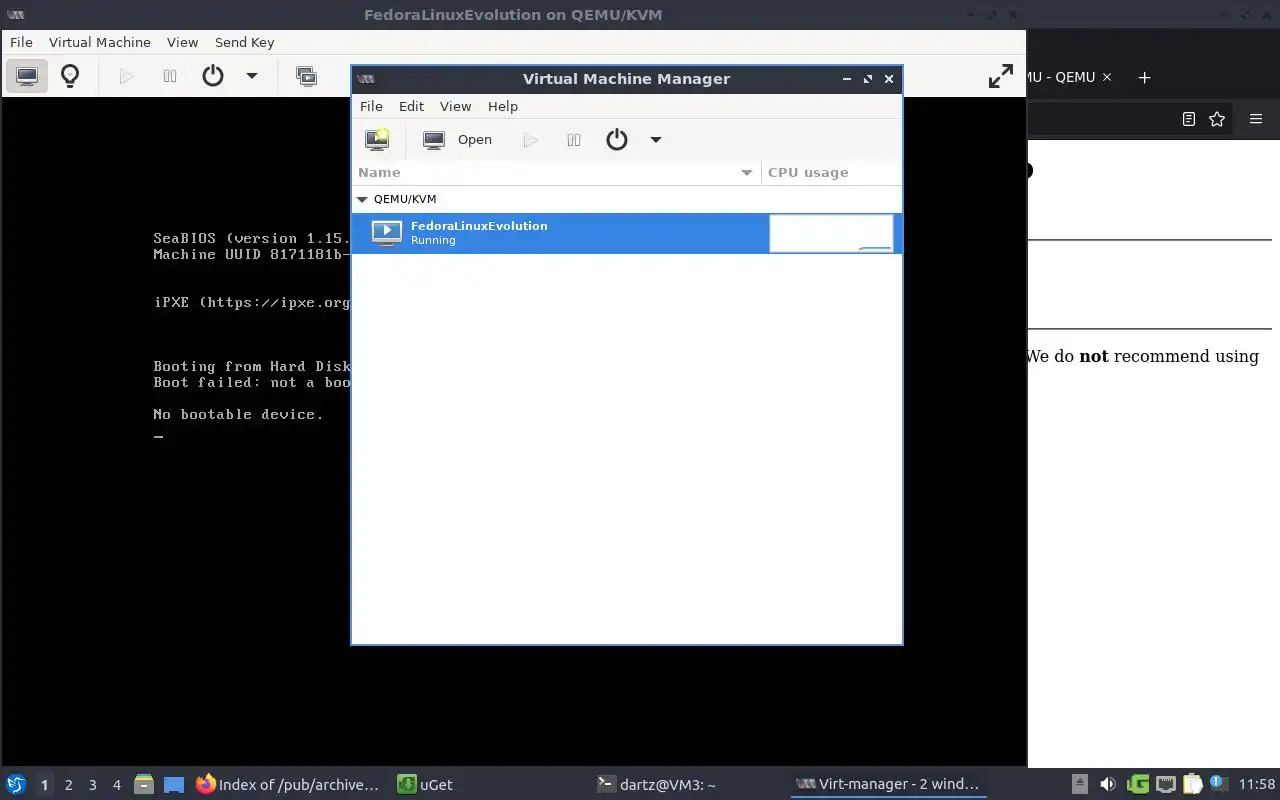This screenshot has height=800, width=1280.
Task: Switch to the Firefox Index of /pub/archive window
Action: point(289,785)
